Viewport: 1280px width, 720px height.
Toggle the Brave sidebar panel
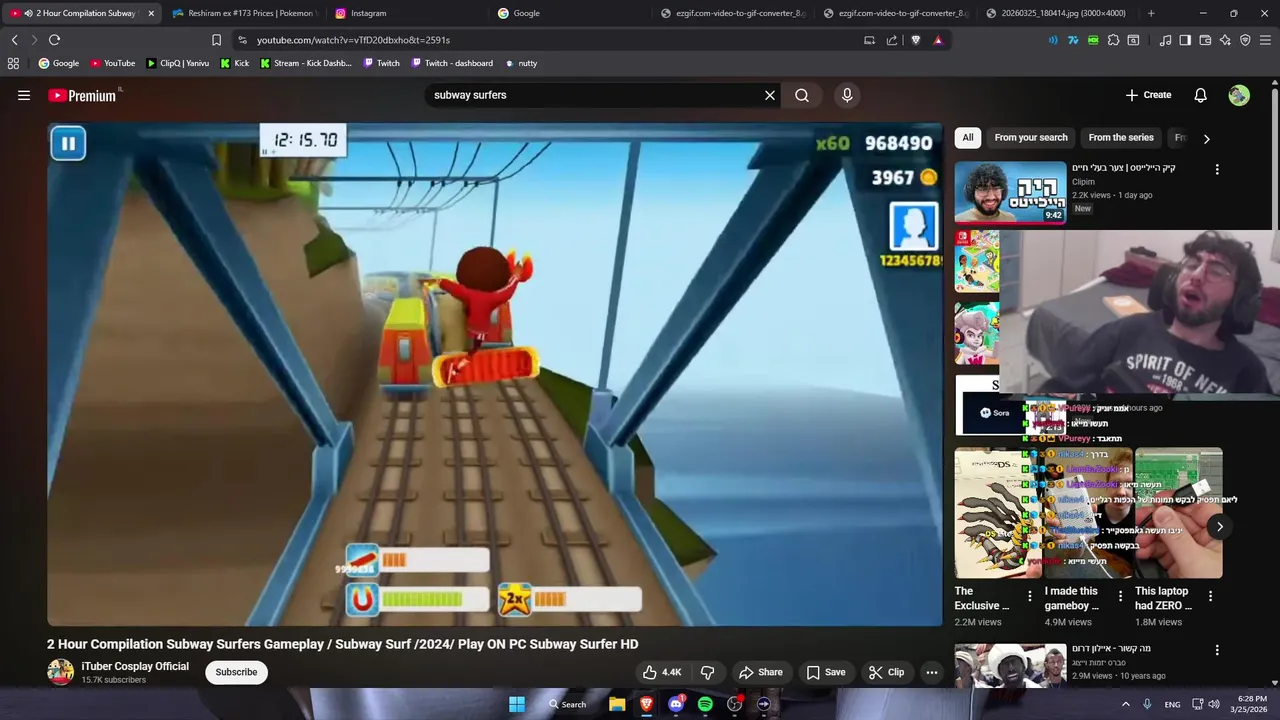[1185, 40]
